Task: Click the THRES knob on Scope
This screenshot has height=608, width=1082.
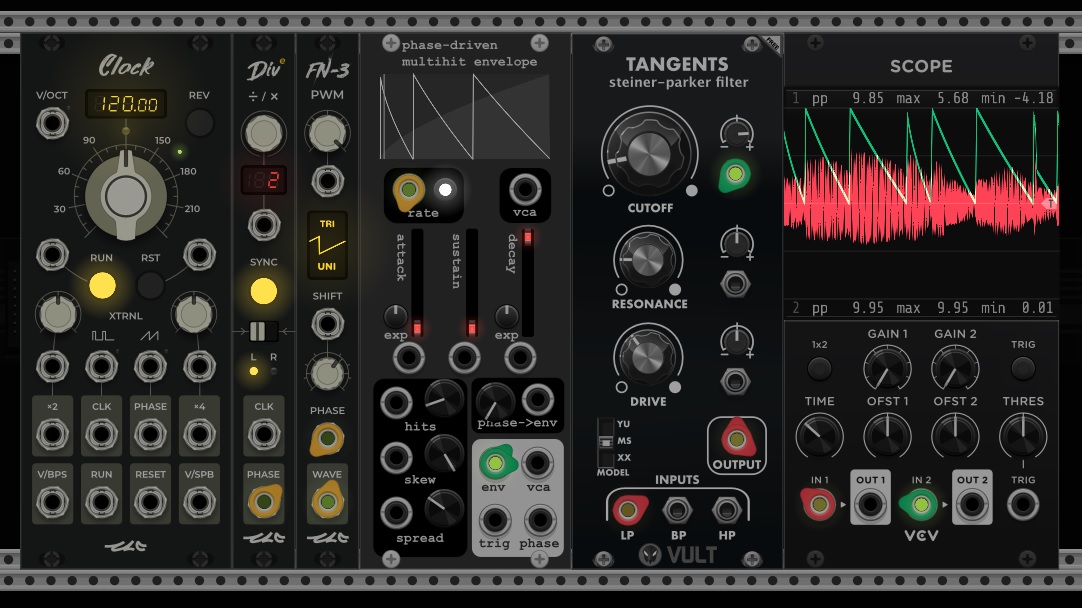Action: pyautogui.click(x=1023, y=435)
